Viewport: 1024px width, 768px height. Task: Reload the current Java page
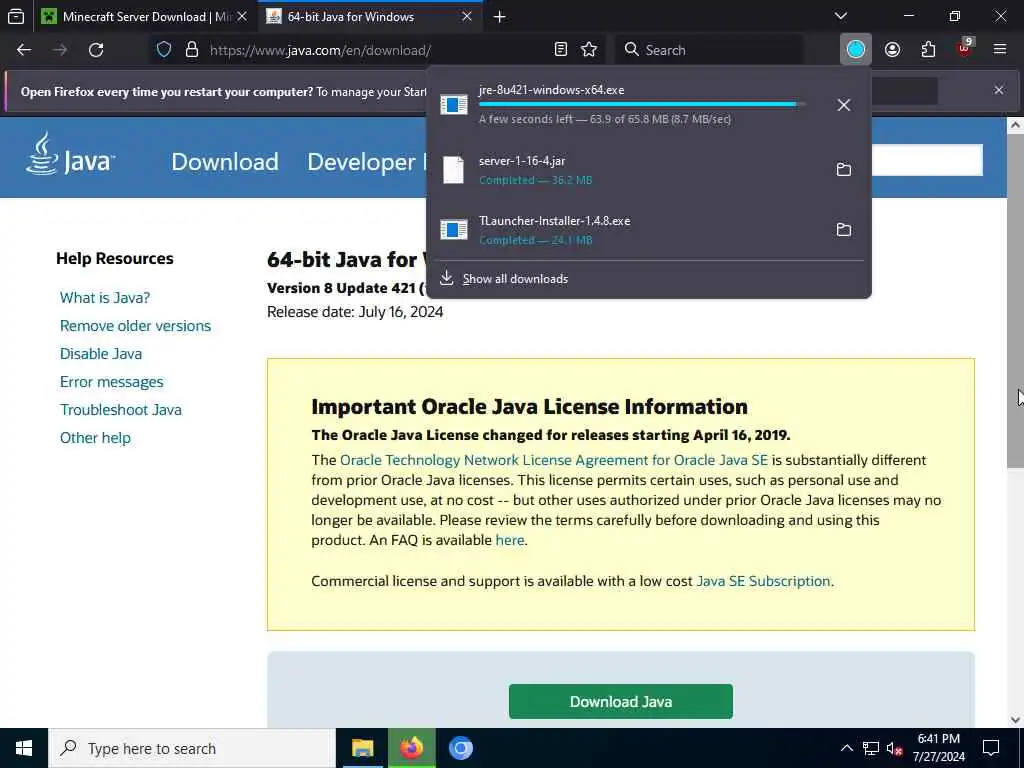click(96, 50)
